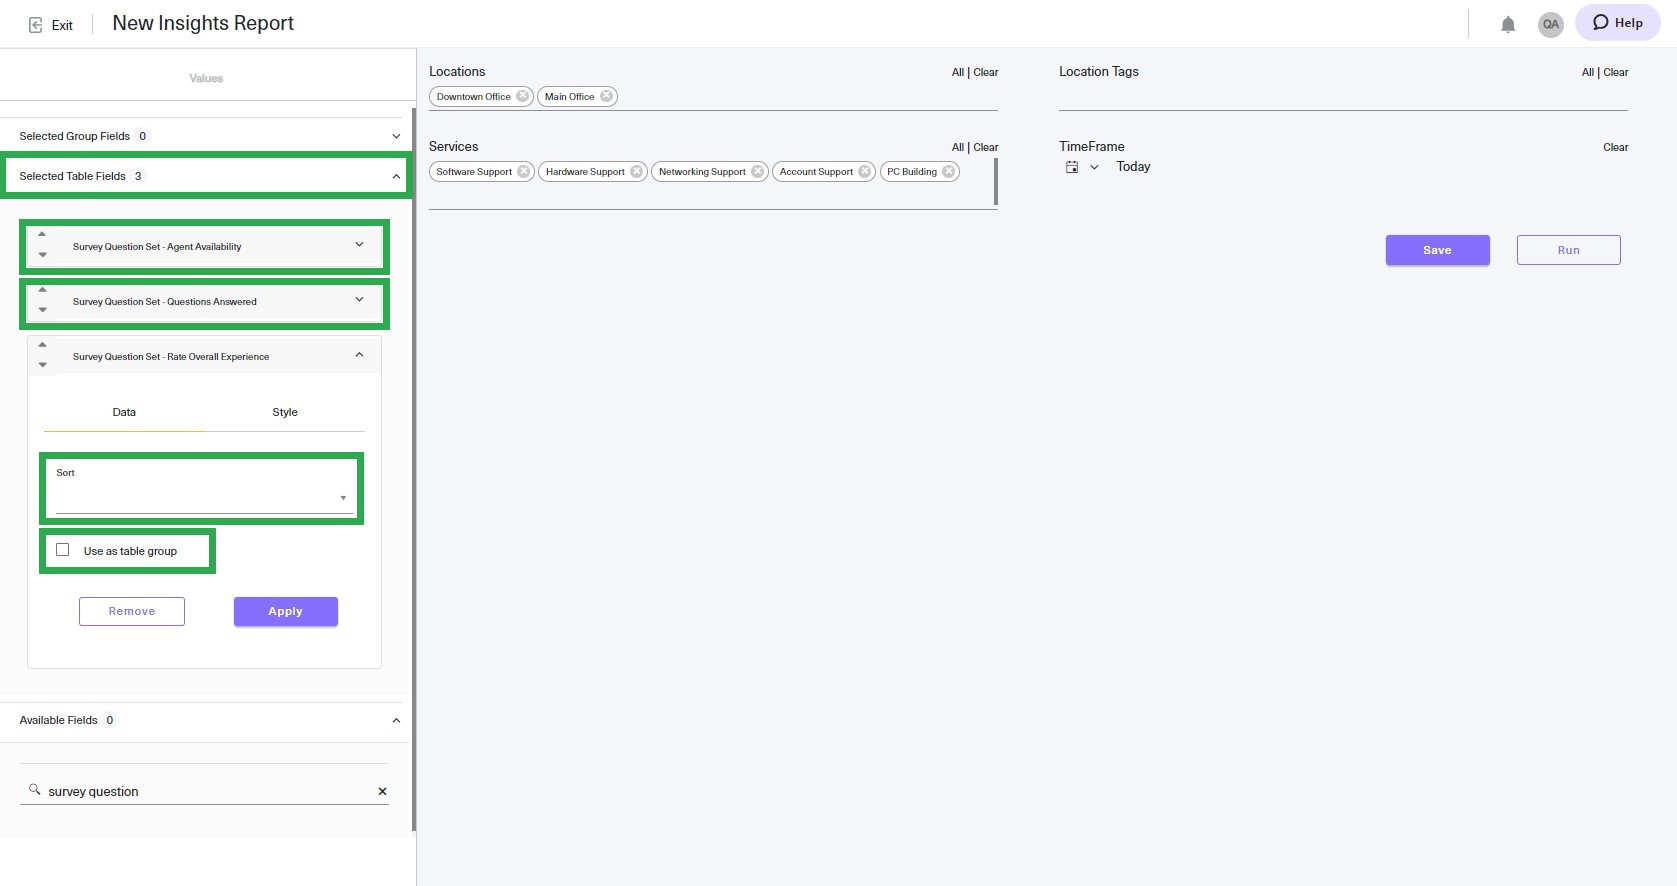Remove the Networking Support service chip
The width and height of the screenshot is (1677, 886).
tap(758, 171)
